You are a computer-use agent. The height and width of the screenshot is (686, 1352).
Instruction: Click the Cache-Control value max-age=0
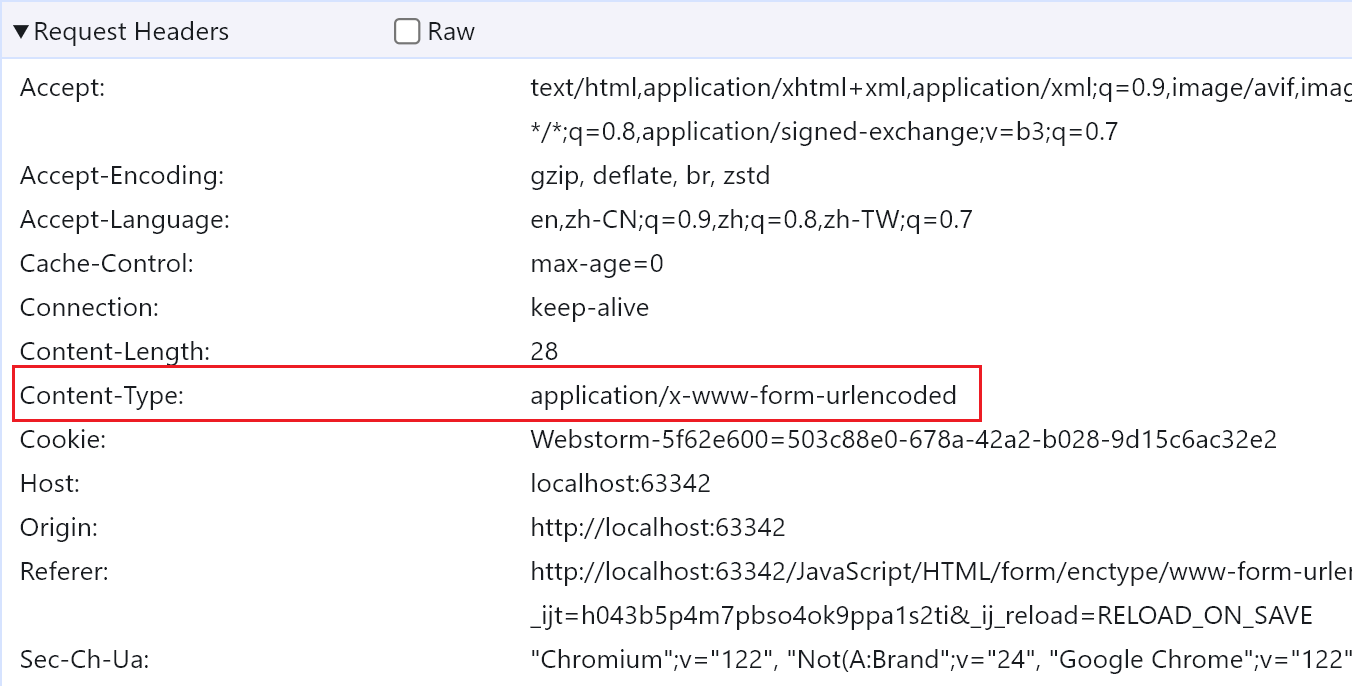tap(597, 264)
